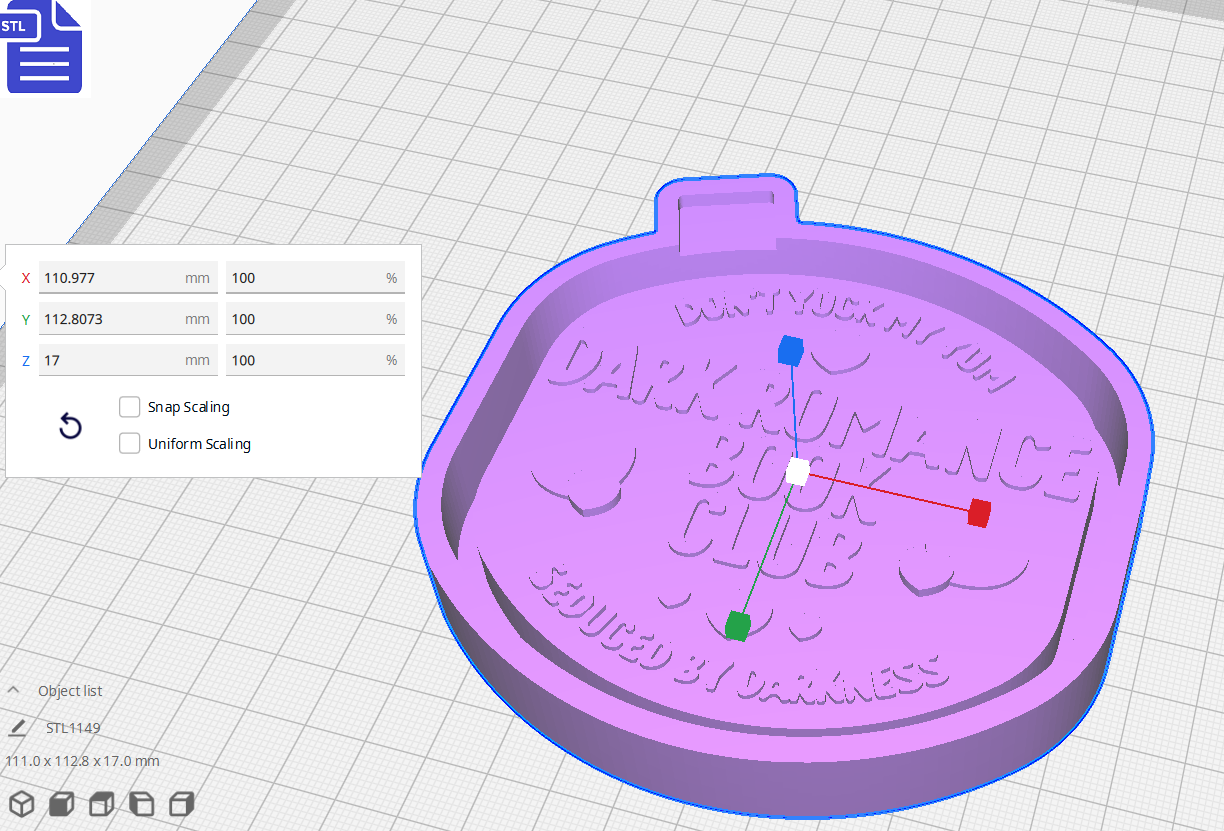Click the red X-axis scale handle

tap(977, 512)
